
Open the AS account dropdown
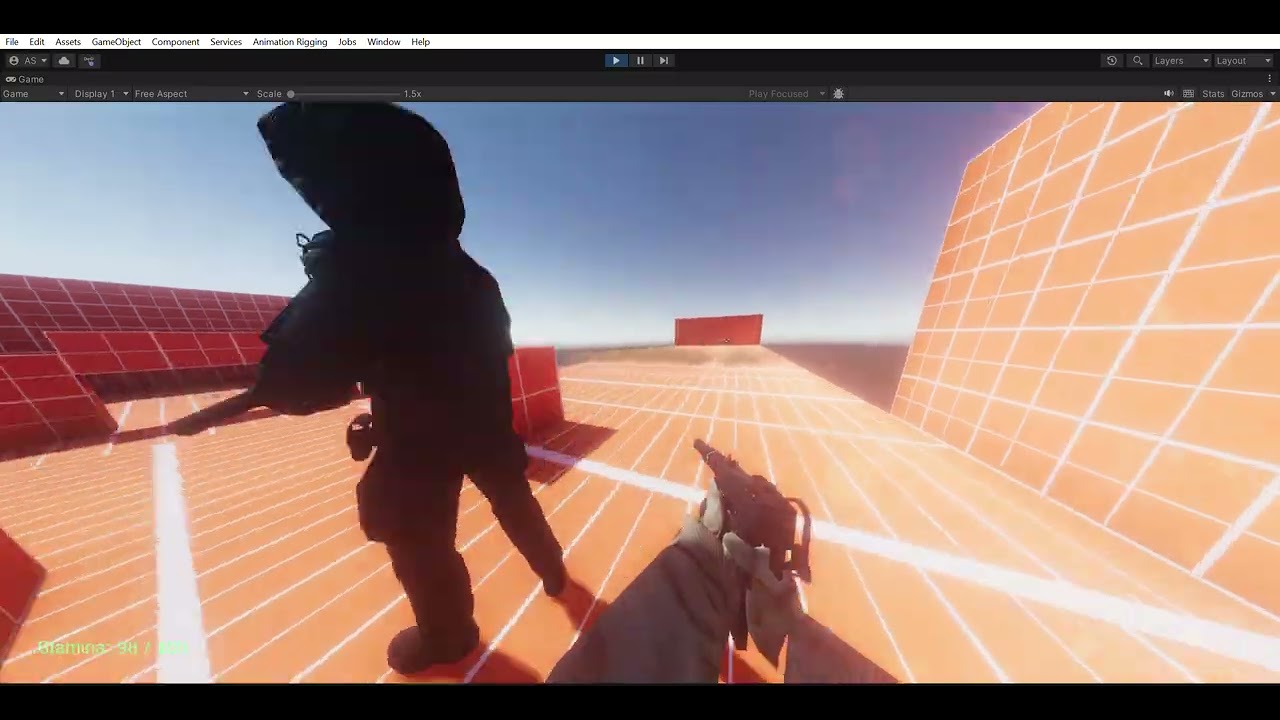tap(28, 61)
